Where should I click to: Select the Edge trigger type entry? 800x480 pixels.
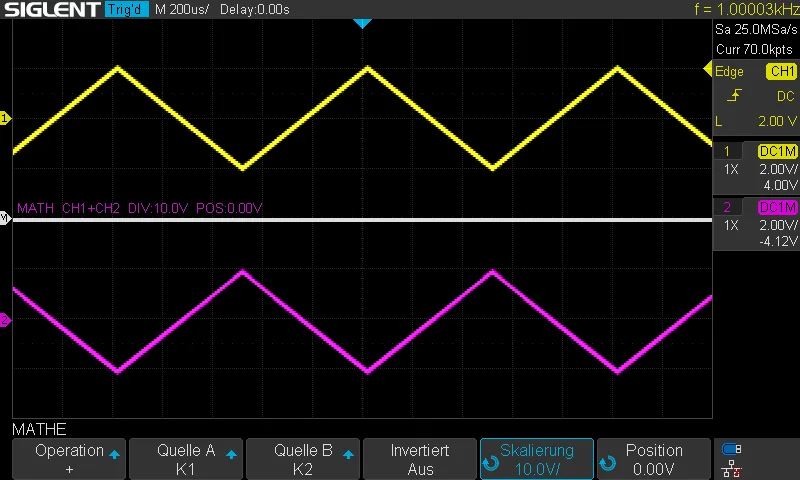(729, 71)
